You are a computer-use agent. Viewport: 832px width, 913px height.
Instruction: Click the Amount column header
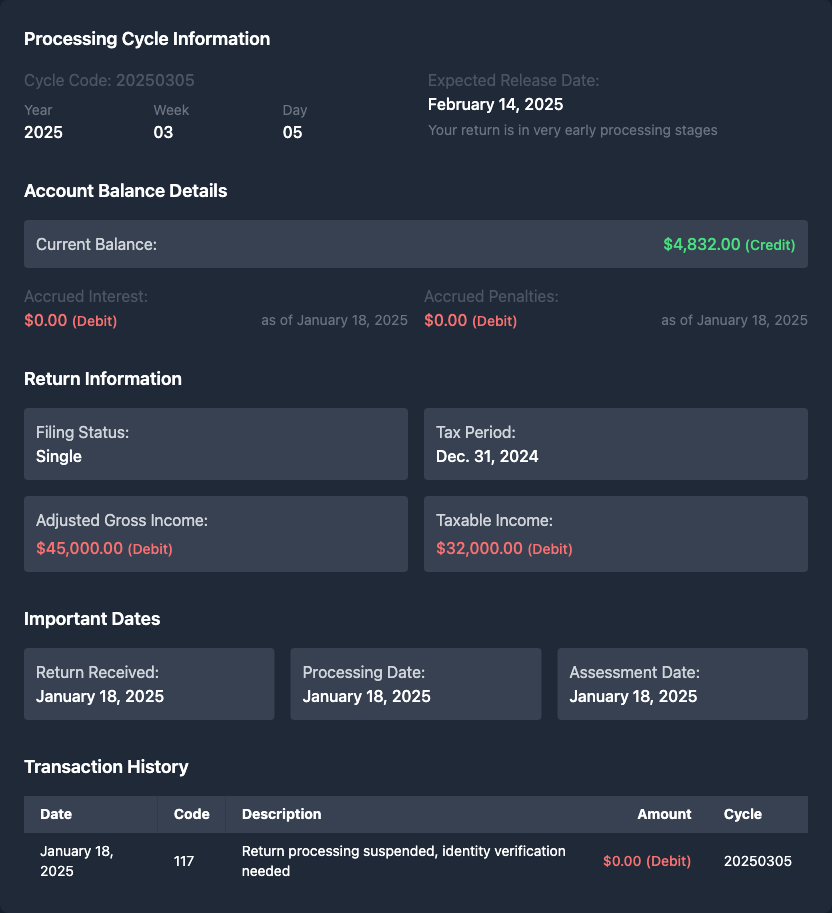coord(664,814)
